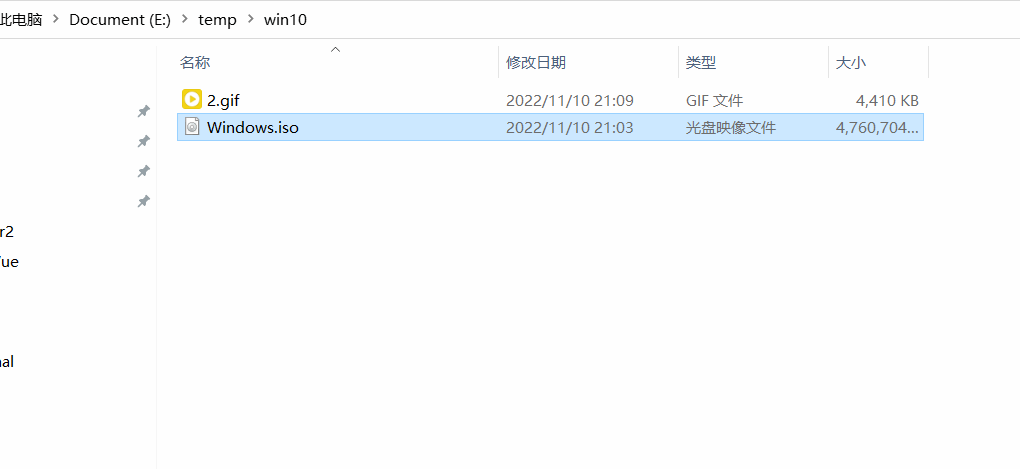Viewport: 1020px width, 469px height.
Task: Navigate to Document (E:) in breadcrumb
Action: tap(120, 20)
